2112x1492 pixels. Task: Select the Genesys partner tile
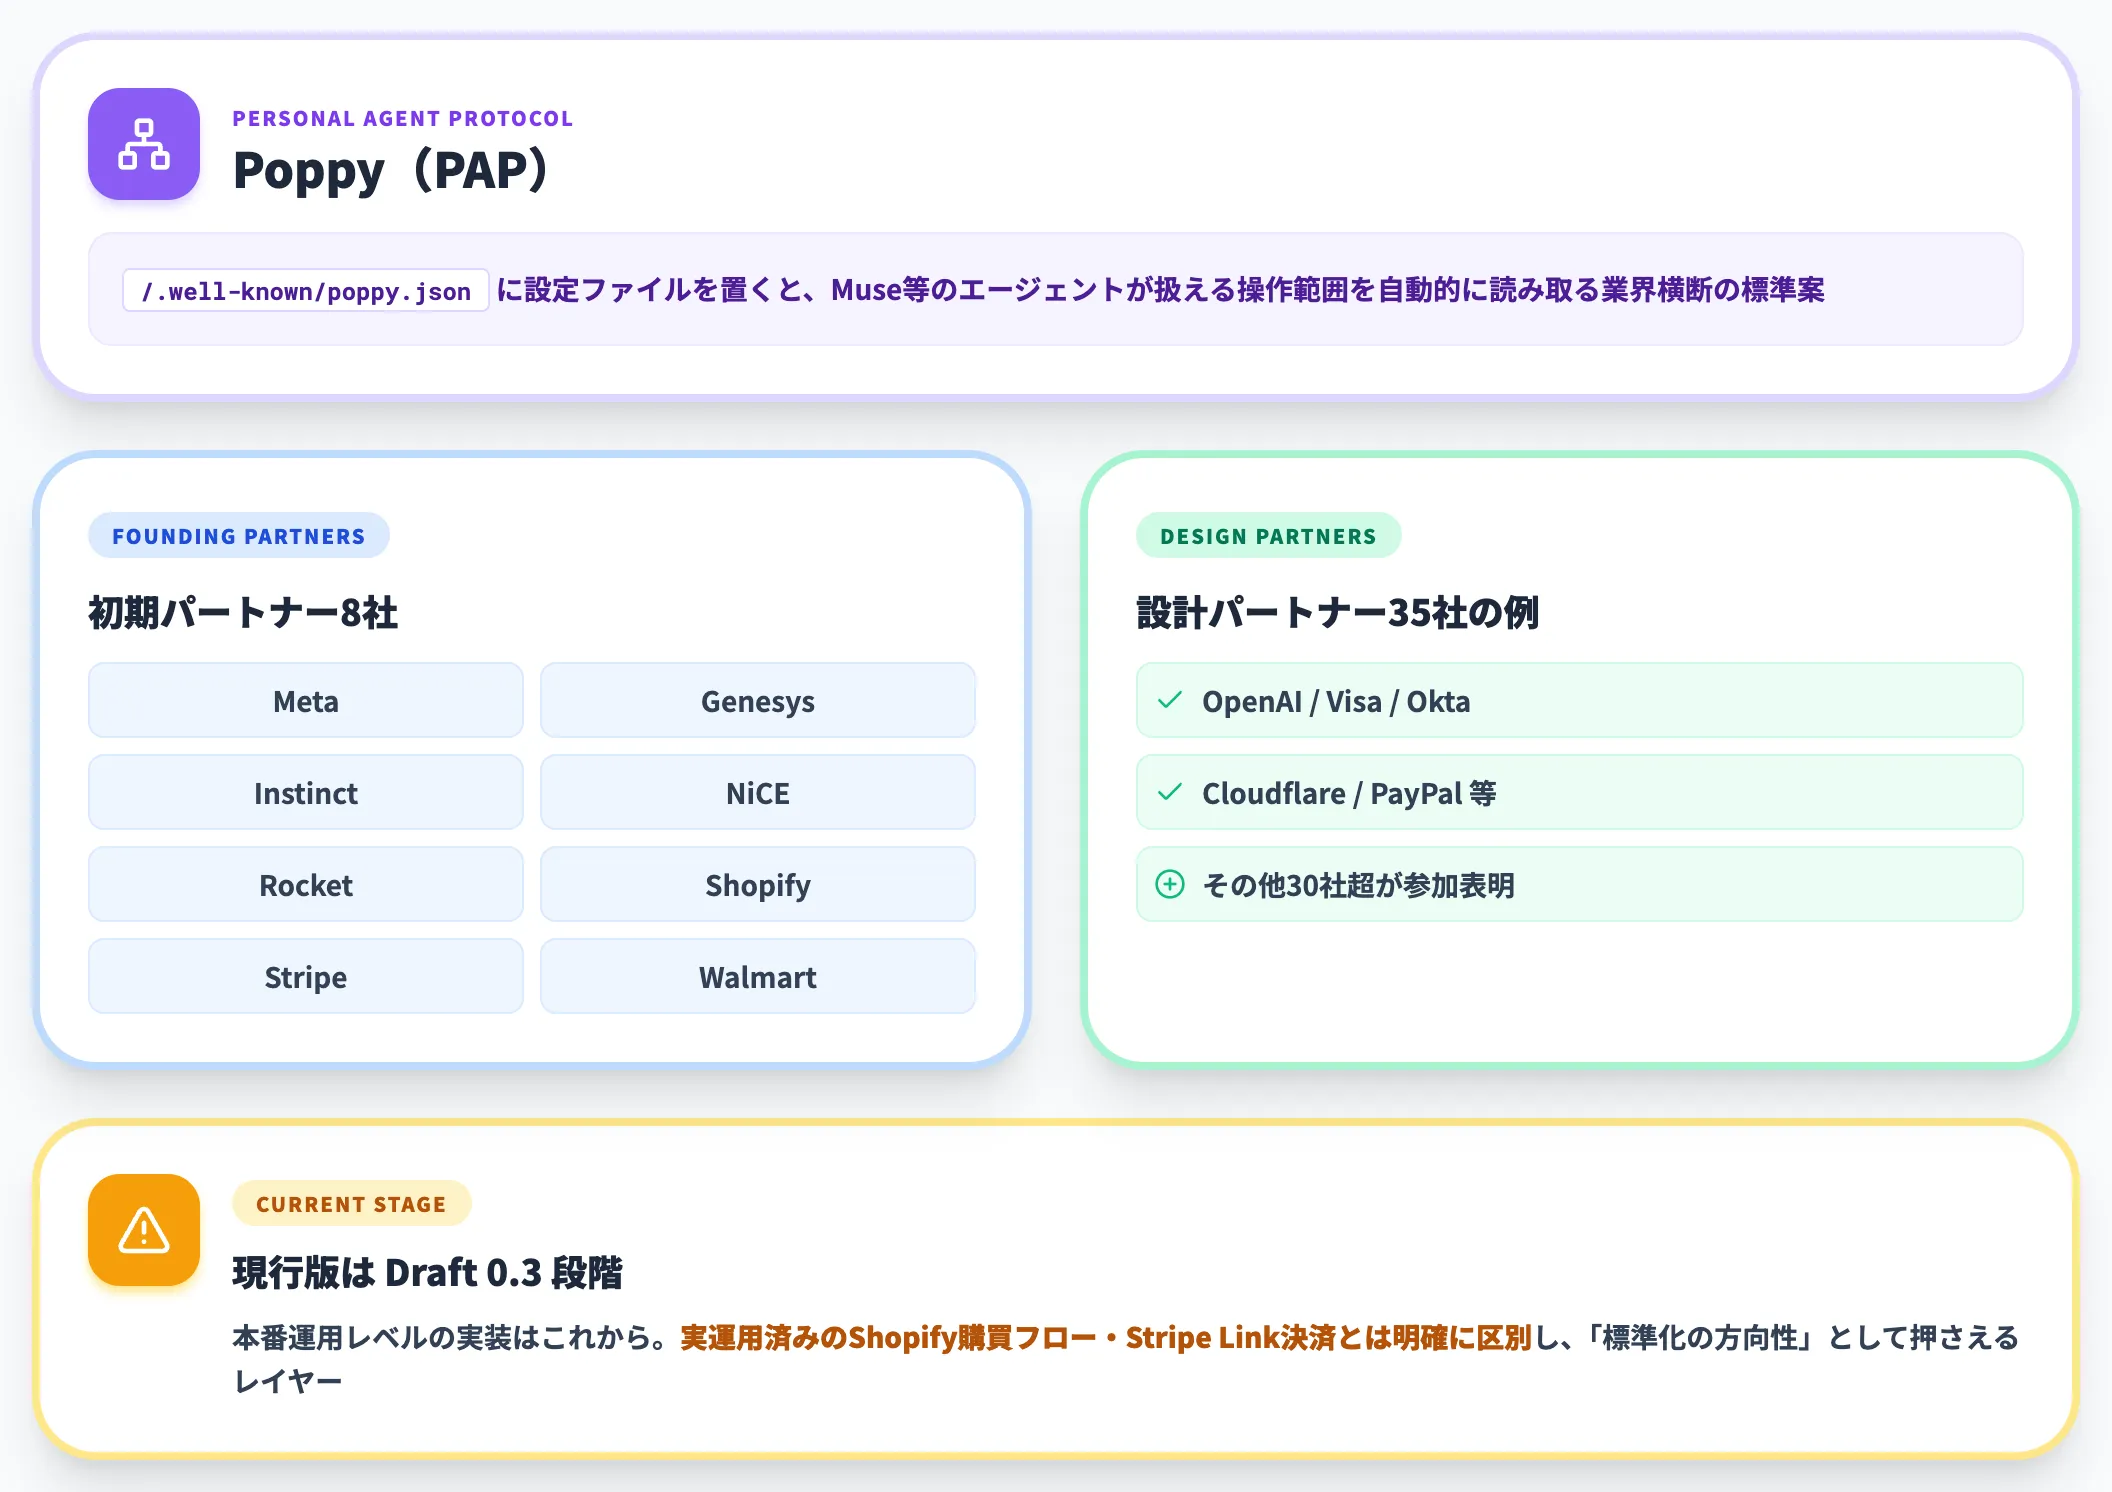pyautogui.click(x=758, y=700)
